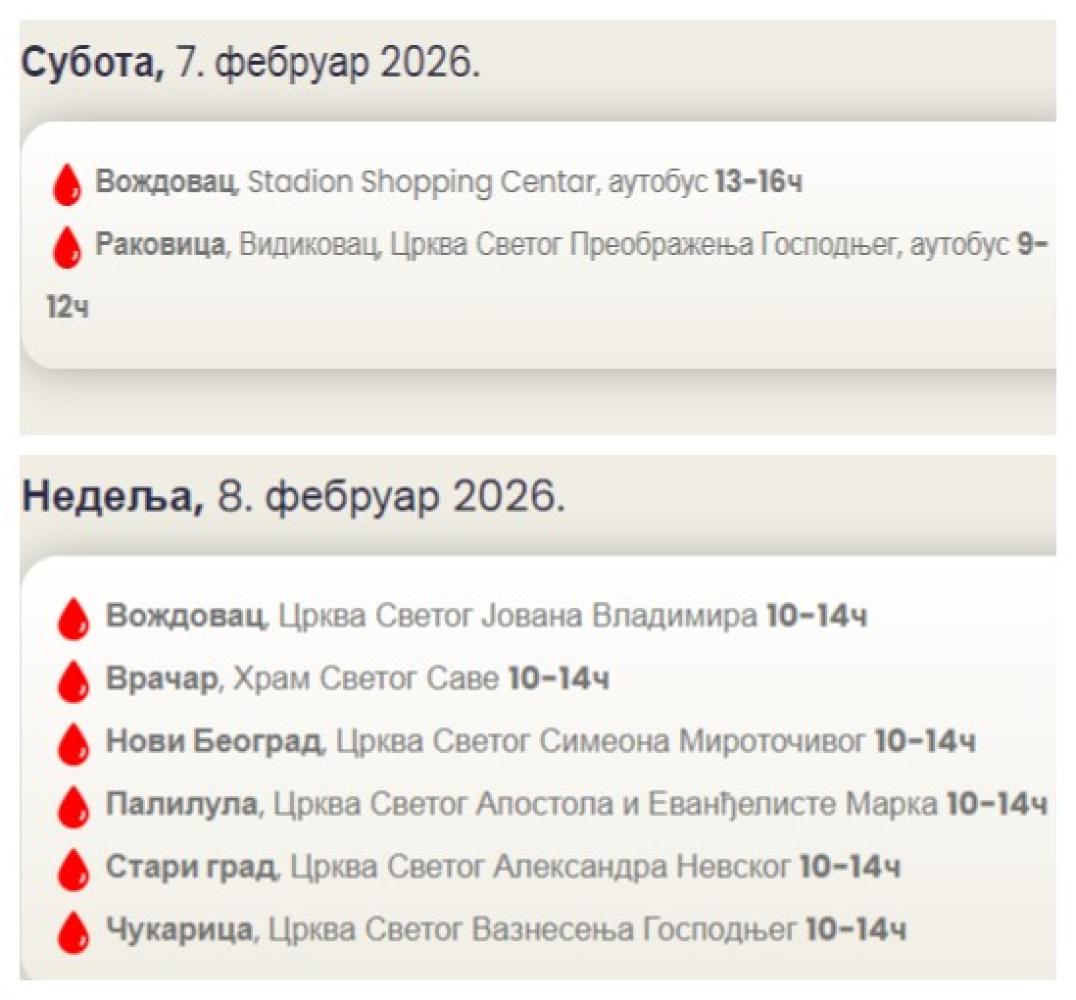The image size is (1076, 1000).
Task: Click the blood drop icon beside Врачар
Action: tap(73, 681)
